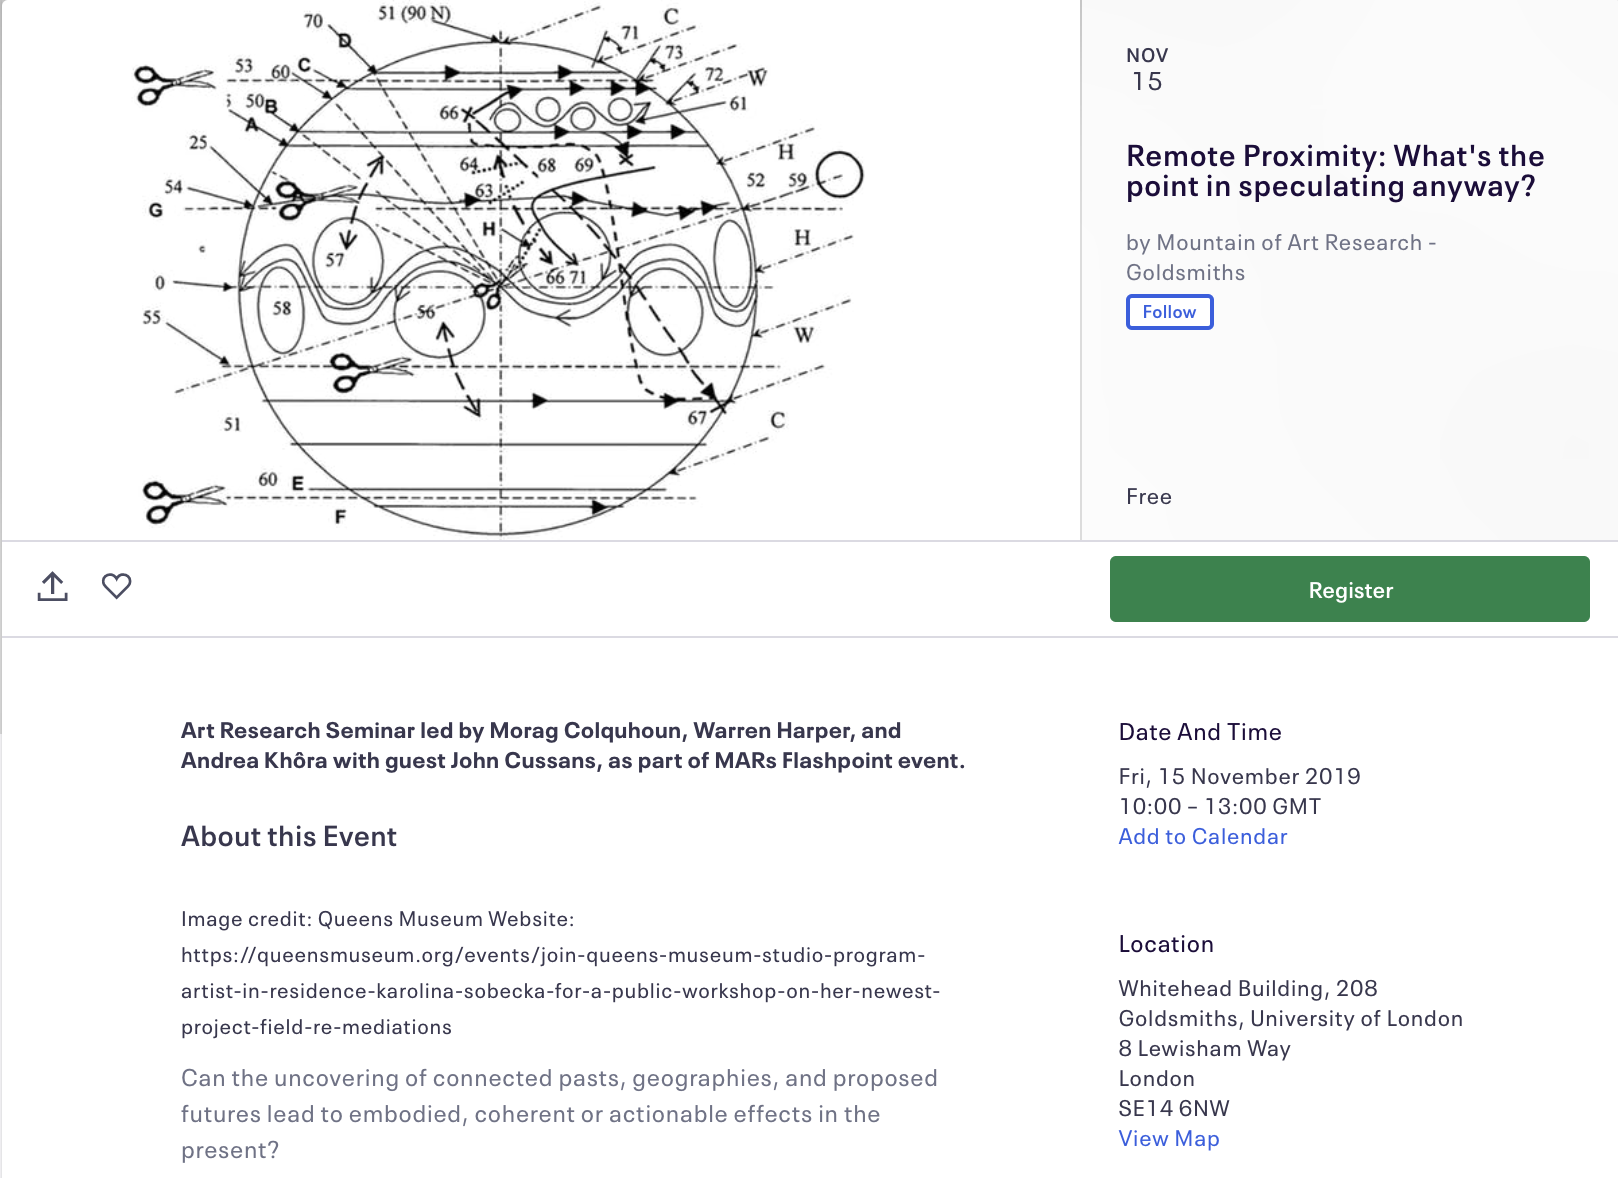This screenshot has width=1618, height=1178.
Task: Click the Whitehead Building, 208 address line
Action: pos(1247,989)
